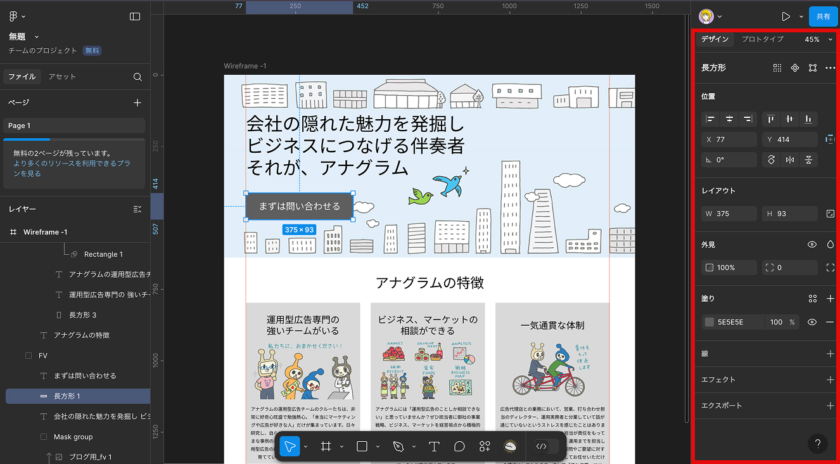Open the 45% zoom dropdown

click(x=817, y=40)
